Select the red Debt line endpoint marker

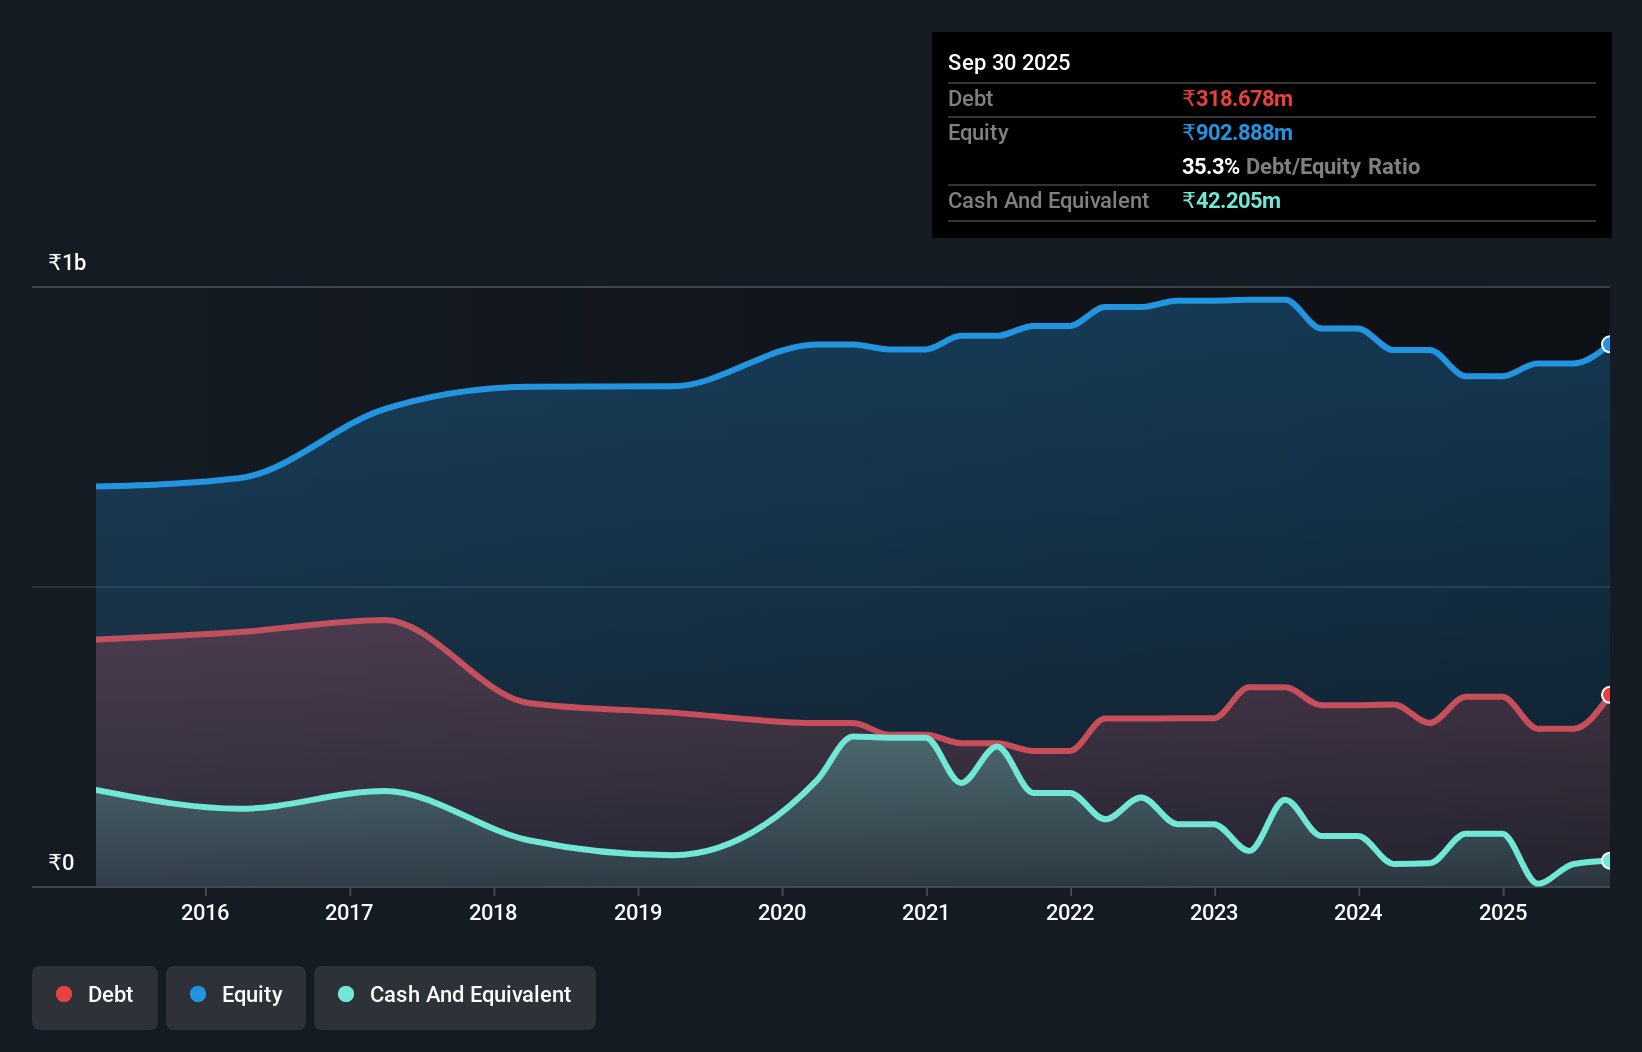pos(1608,693)
